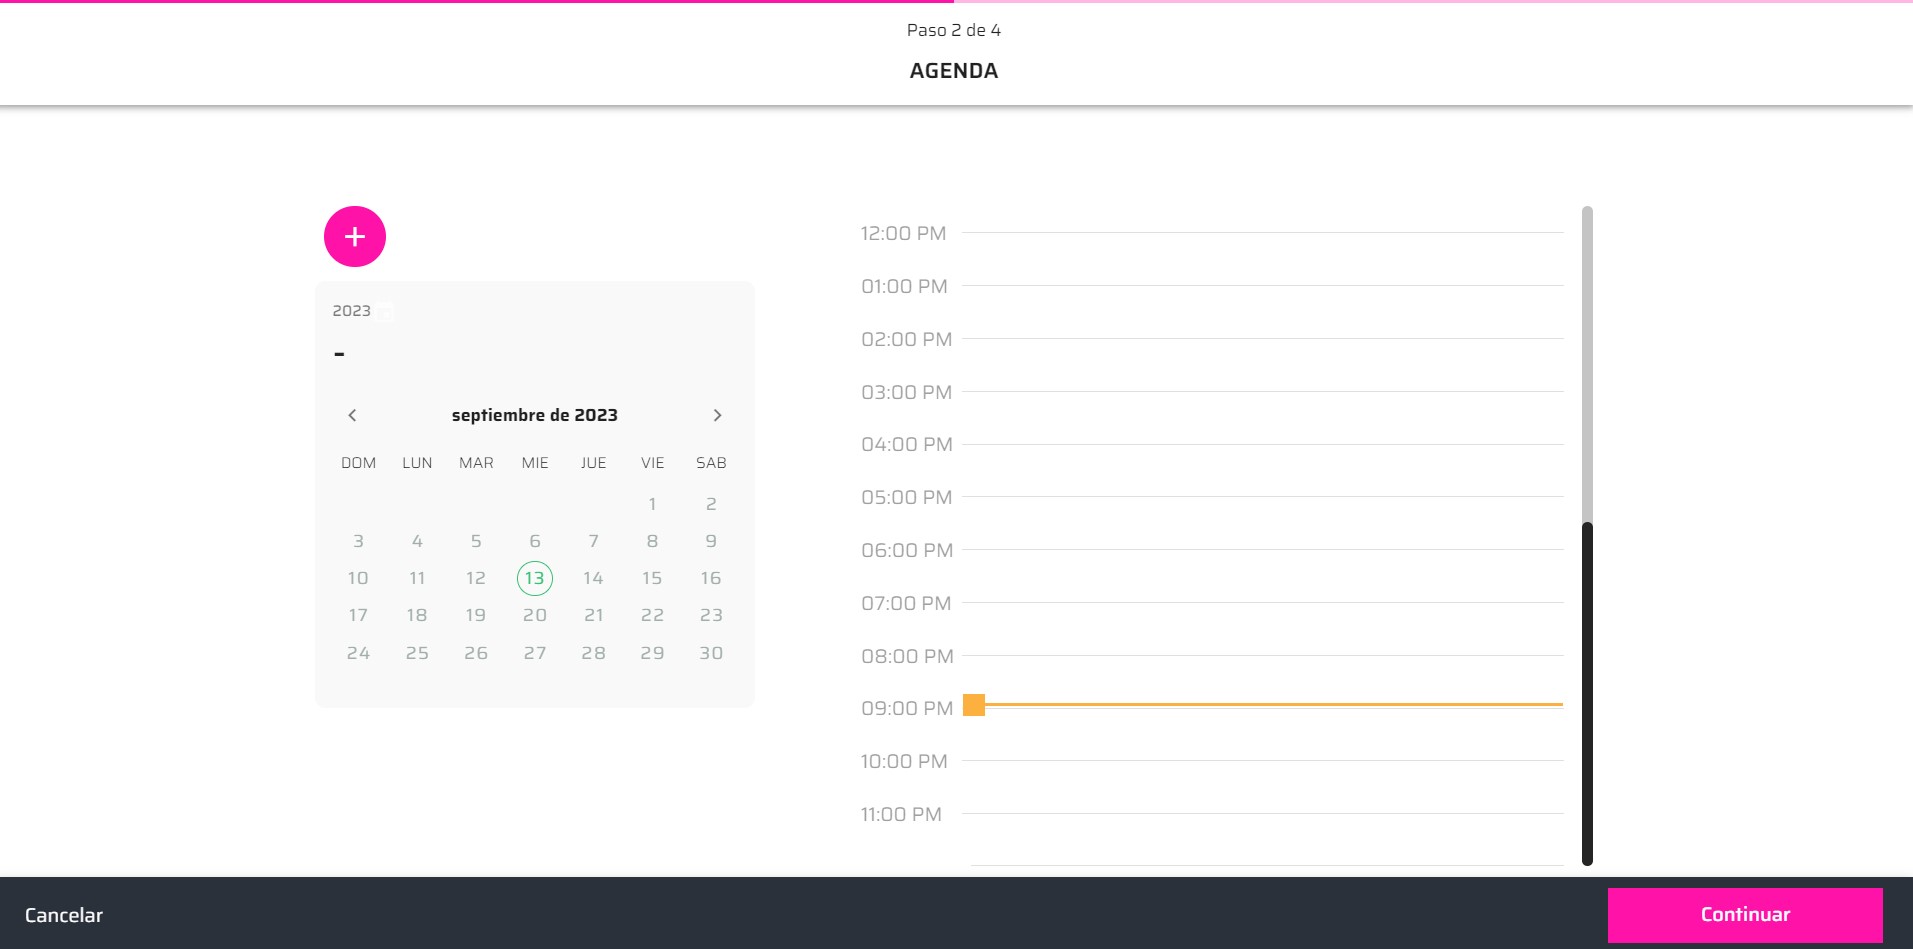
Task: Click the 09:00 PM time label
Action: click(x=906, y=708)
